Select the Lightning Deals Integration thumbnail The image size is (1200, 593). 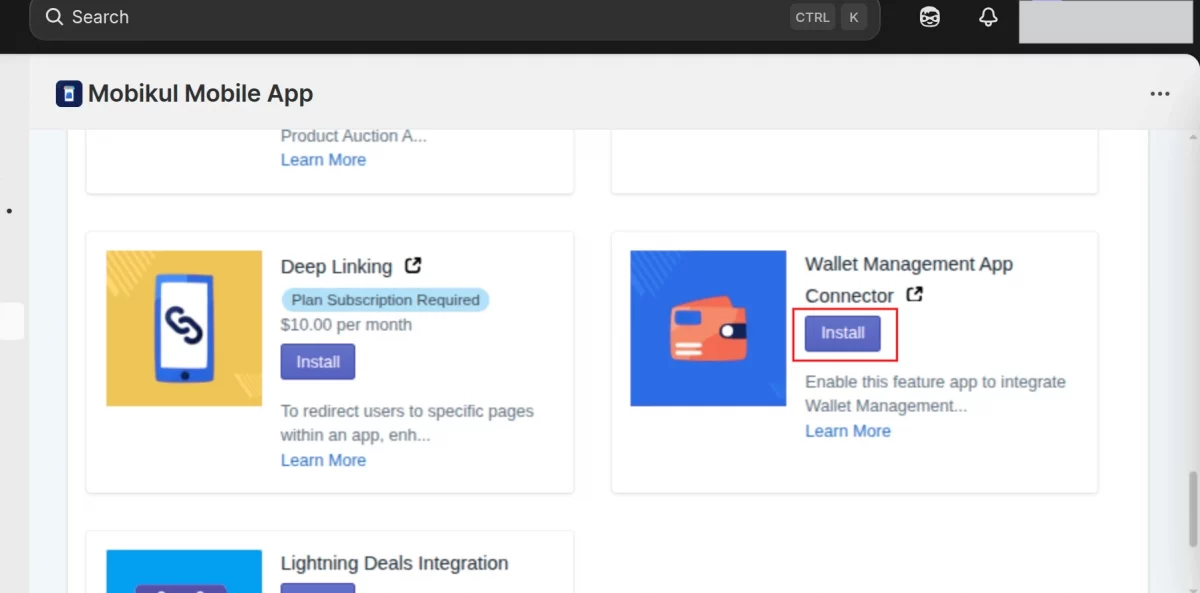[184, 572]
